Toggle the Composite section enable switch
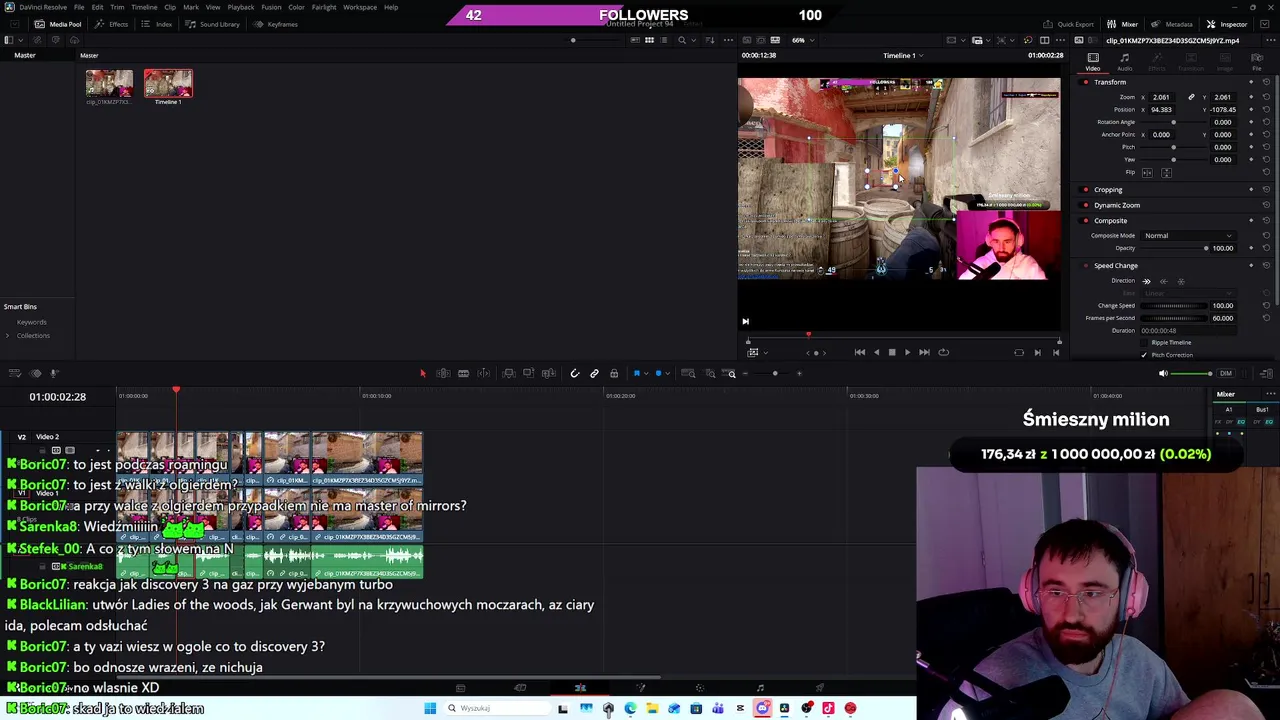The height and width of the screenshot is (720, 1280). pos(1085,220)
